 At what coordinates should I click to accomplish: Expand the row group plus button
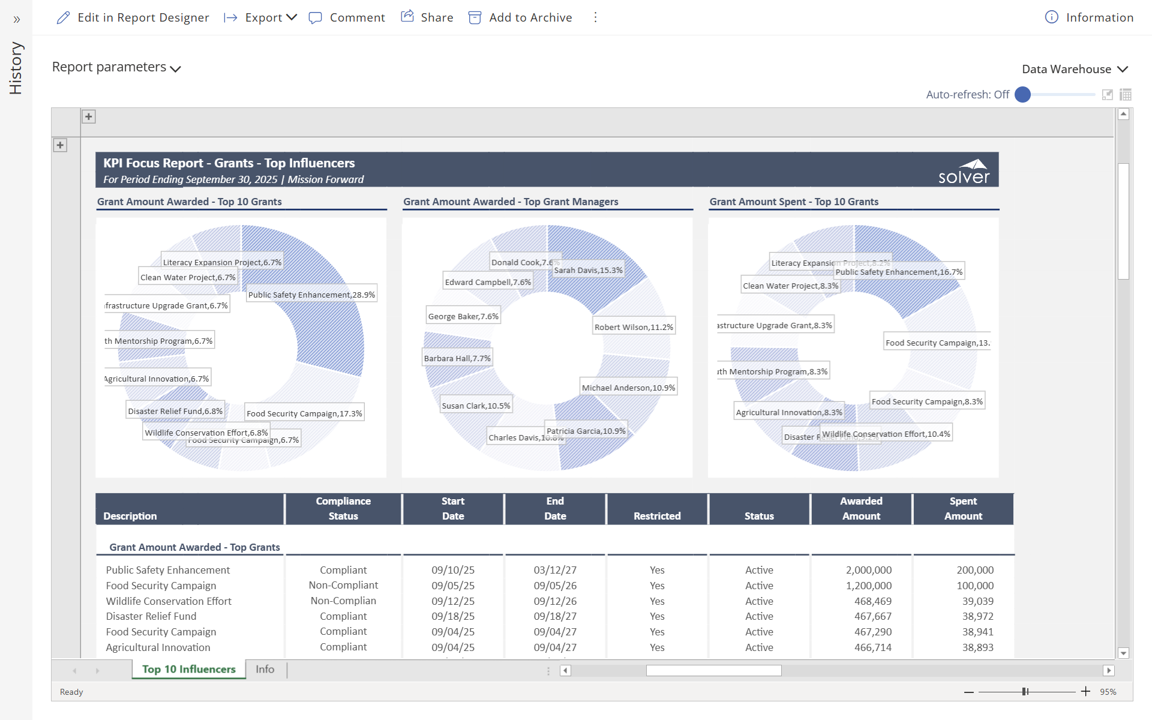click(60, 145)
